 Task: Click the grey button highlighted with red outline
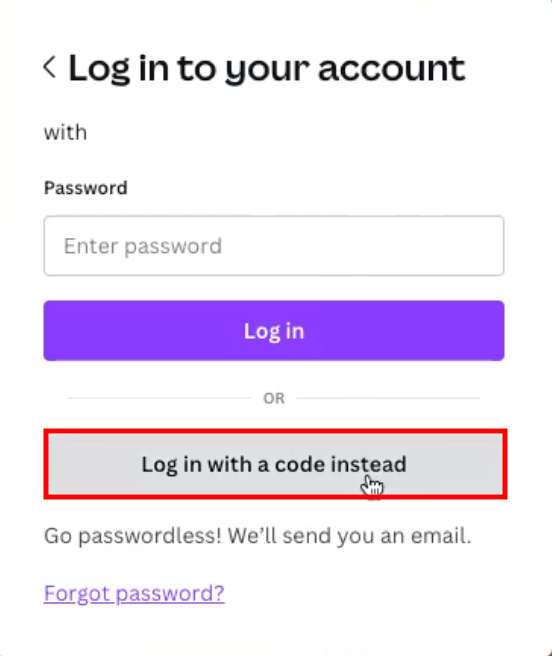pos(275,464)
